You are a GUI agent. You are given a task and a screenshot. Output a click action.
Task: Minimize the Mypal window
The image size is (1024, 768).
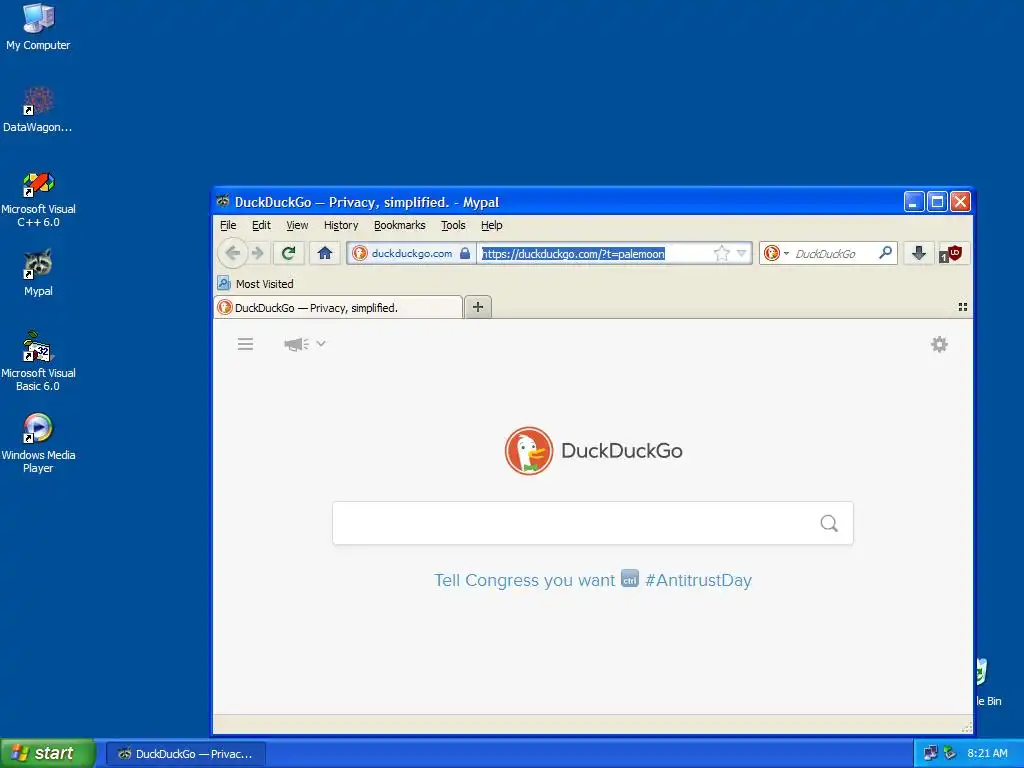click(914, 202)
